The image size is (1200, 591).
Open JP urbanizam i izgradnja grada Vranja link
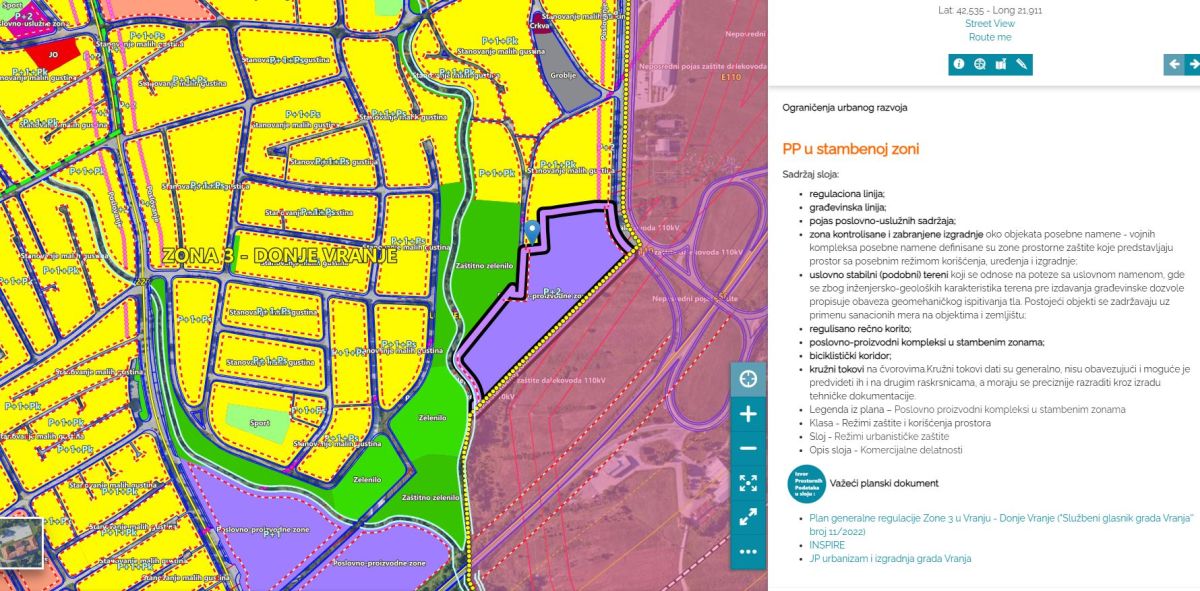(x=890, y=559)
